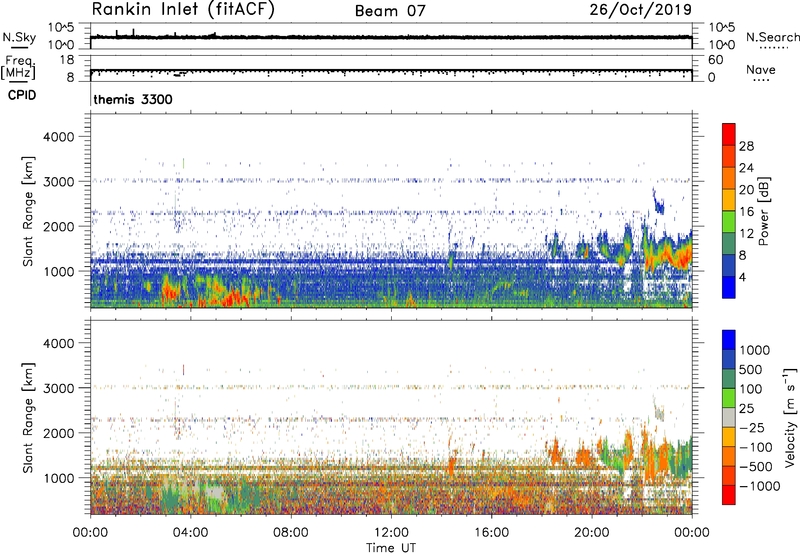
Task: Click the N.Sky noise trace panel
Action: (391, 36)
